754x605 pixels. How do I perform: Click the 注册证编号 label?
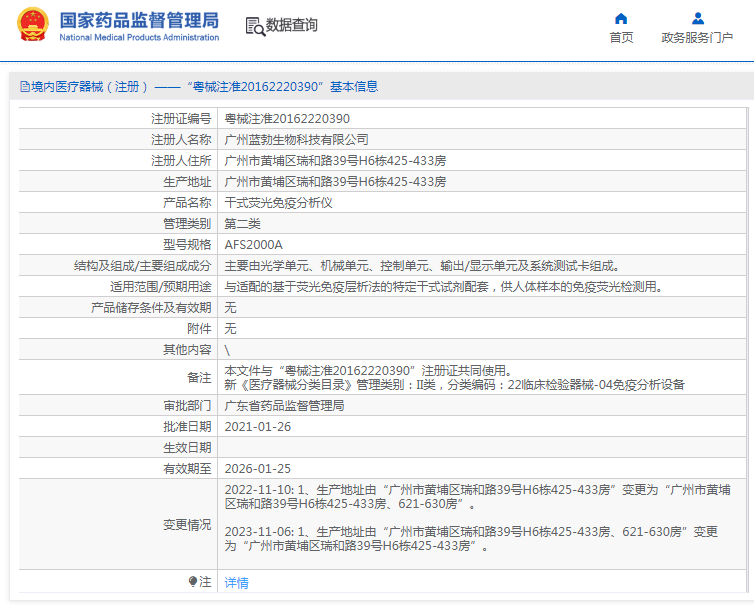181,119
